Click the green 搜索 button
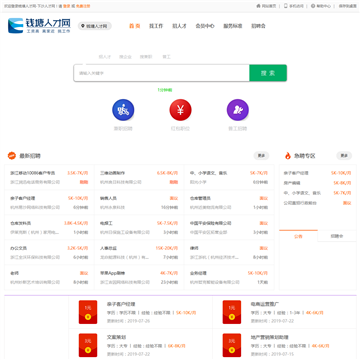Image resolution: width=360 pixels, height=360 pixels. pyautogui.click(x=268, y=73)
